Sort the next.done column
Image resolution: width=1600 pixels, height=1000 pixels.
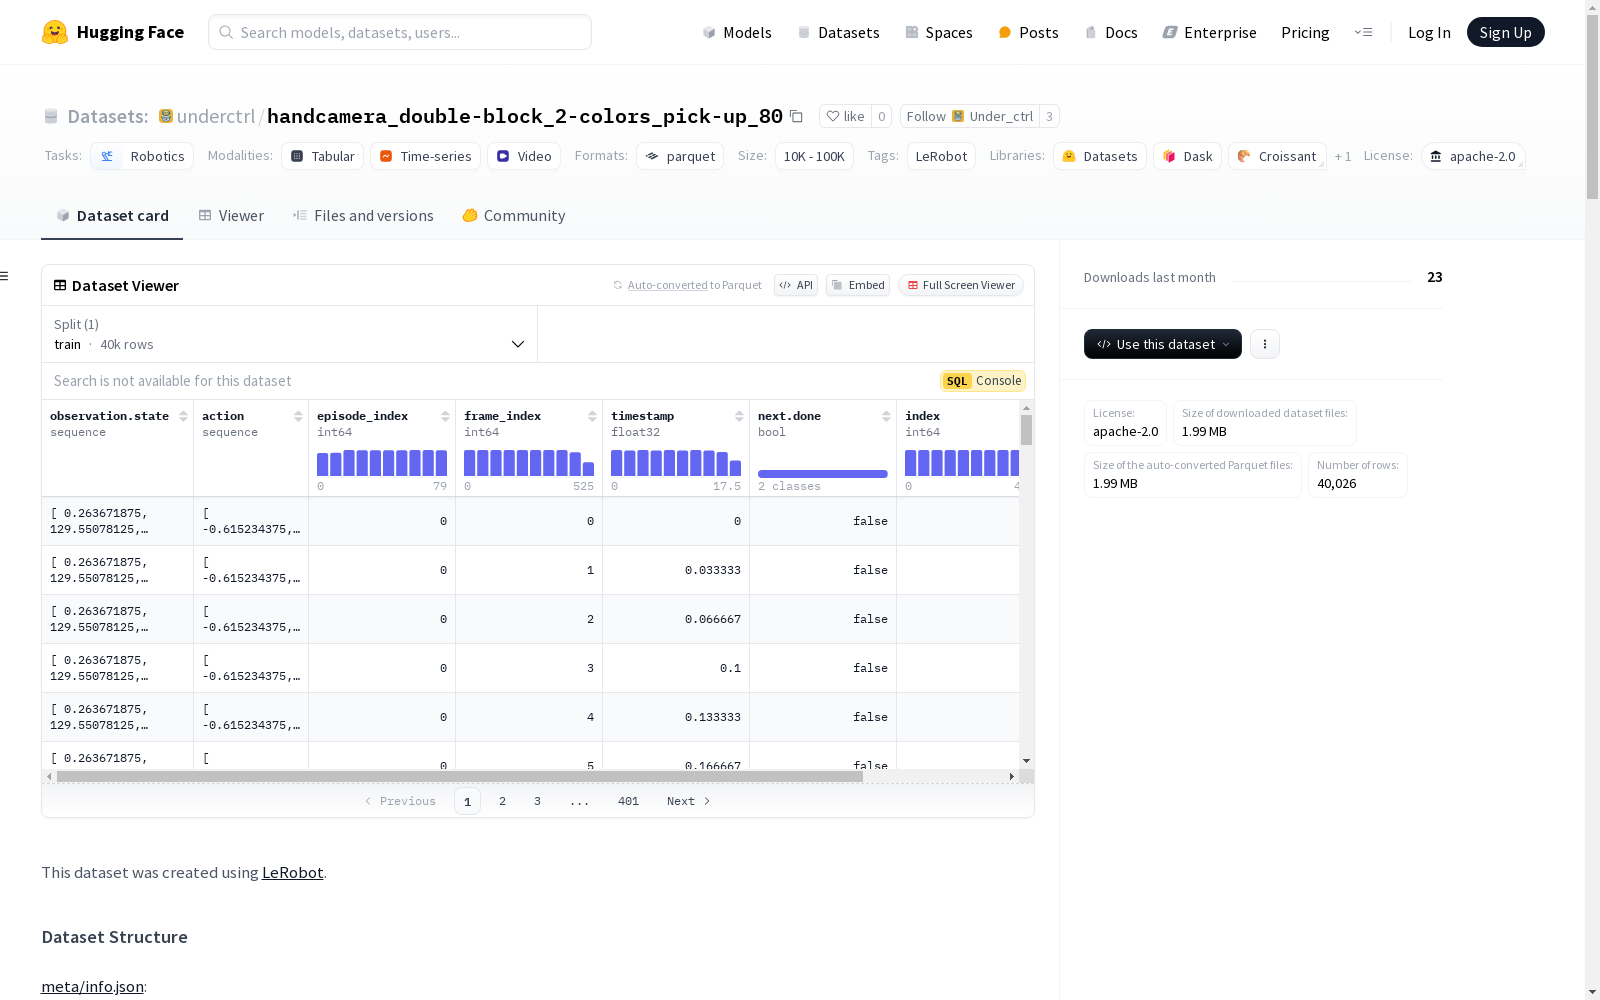[886, 416]
